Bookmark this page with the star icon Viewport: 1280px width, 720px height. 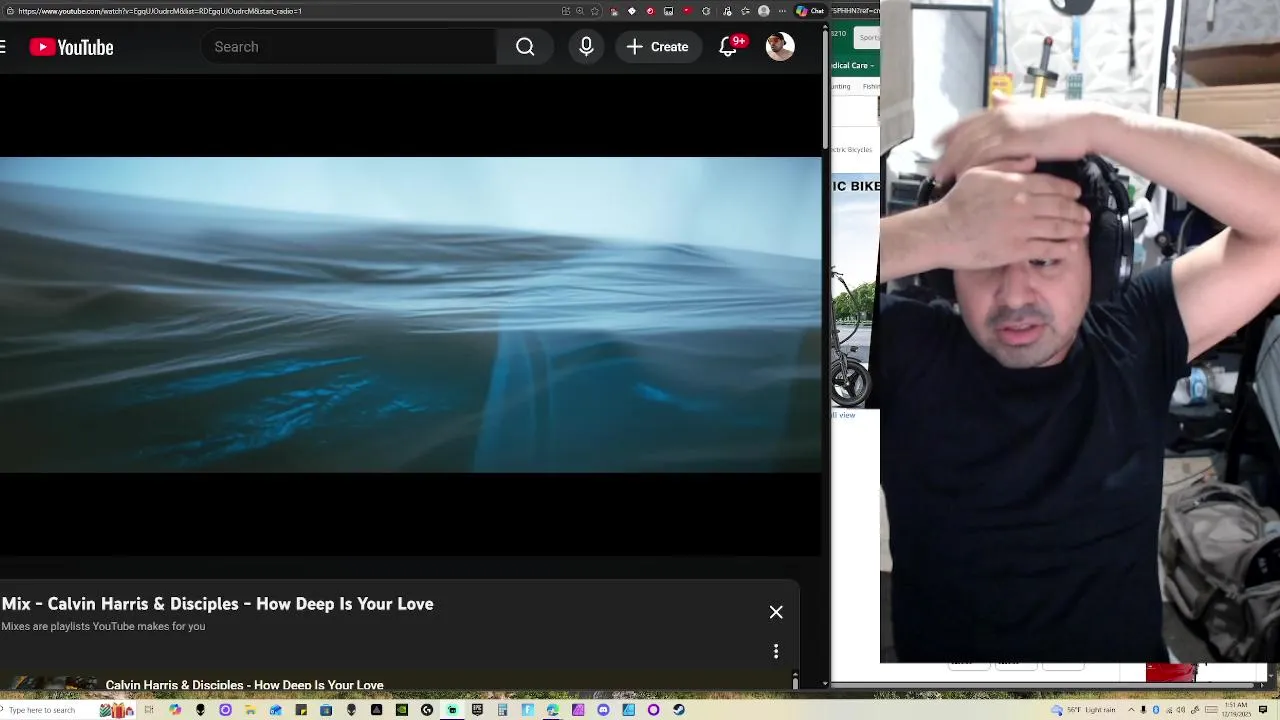coord(595,11)
